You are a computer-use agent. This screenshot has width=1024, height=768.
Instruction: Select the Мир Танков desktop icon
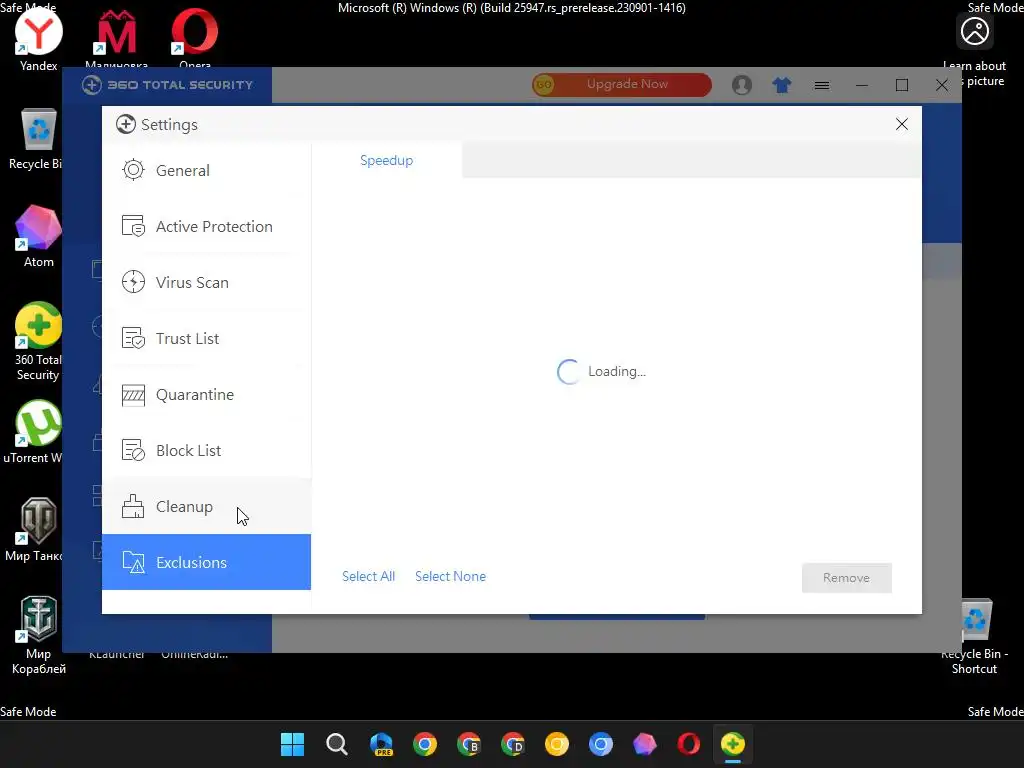[36, 530]
